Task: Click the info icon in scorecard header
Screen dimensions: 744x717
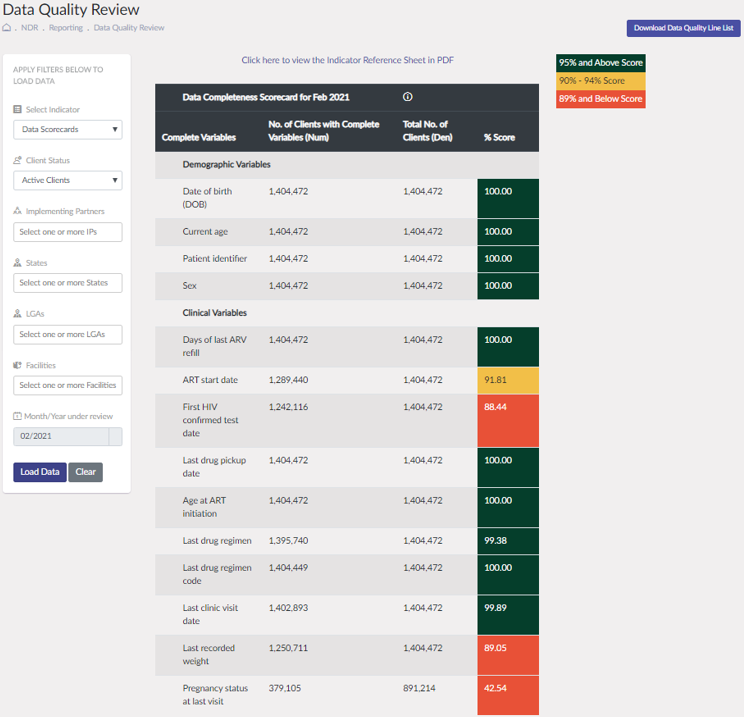Action: pyautogui.click(x=408, y=97)
